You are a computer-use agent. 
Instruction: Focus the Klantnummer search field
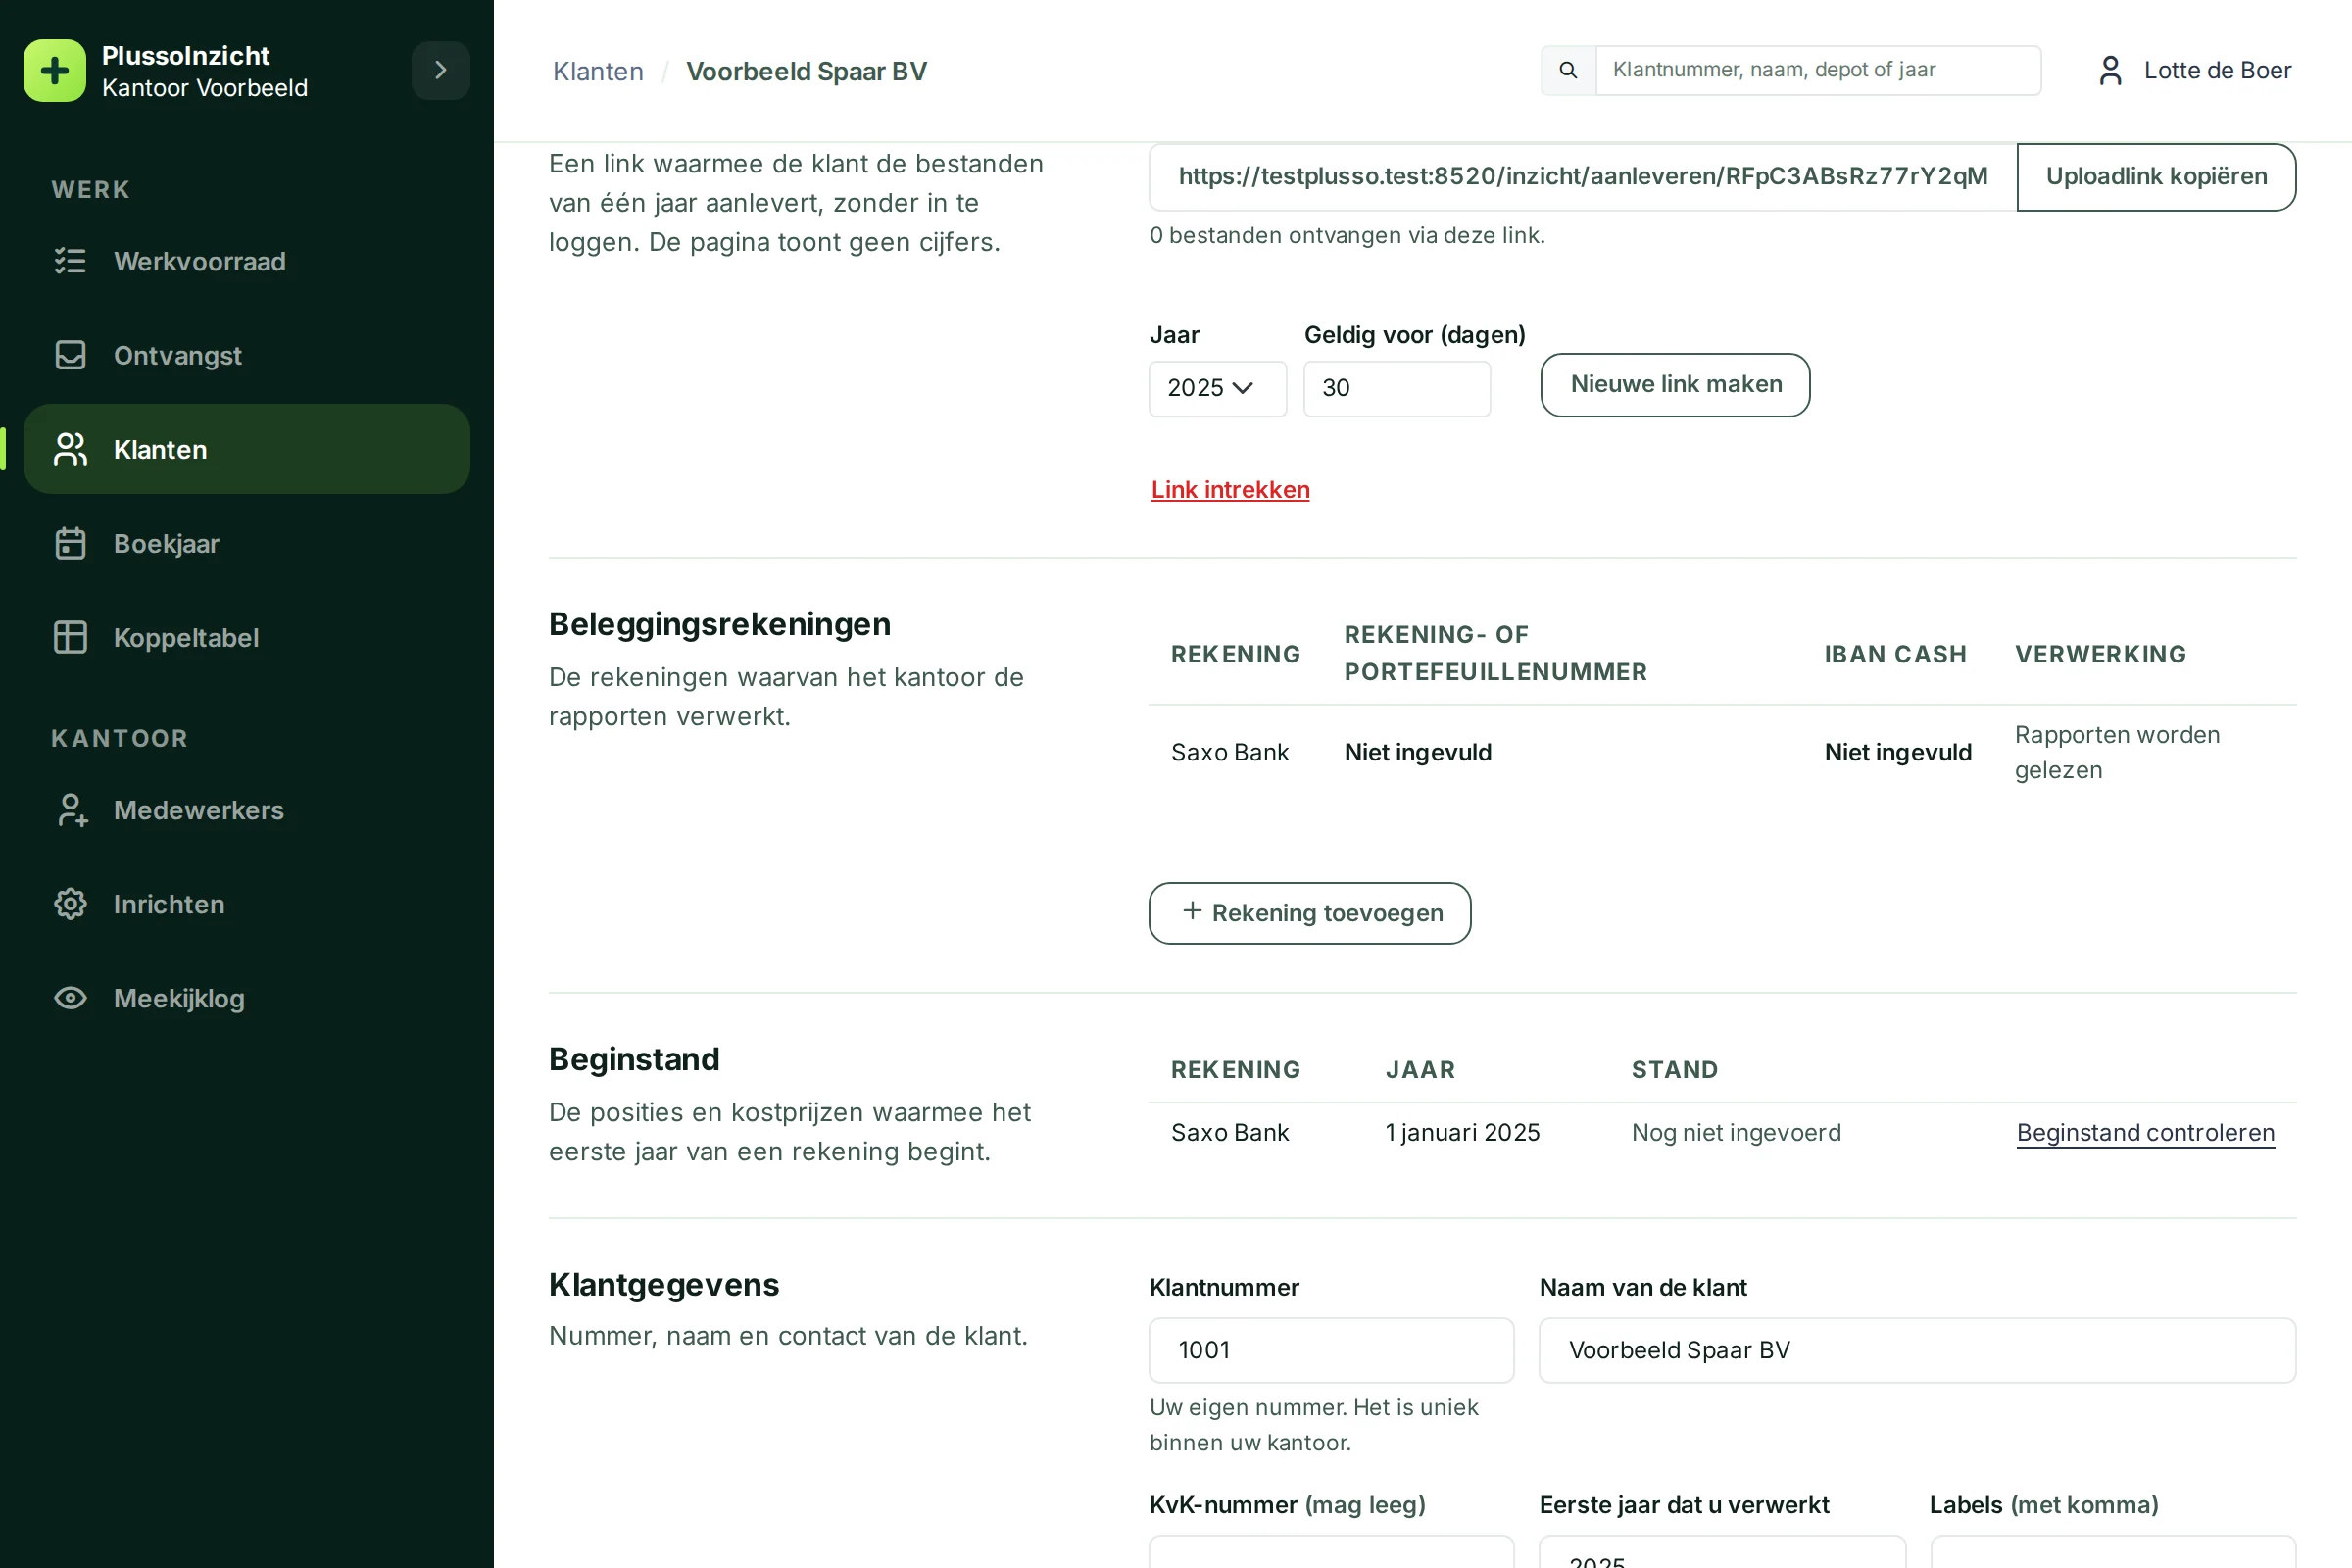coord(1818,70)
